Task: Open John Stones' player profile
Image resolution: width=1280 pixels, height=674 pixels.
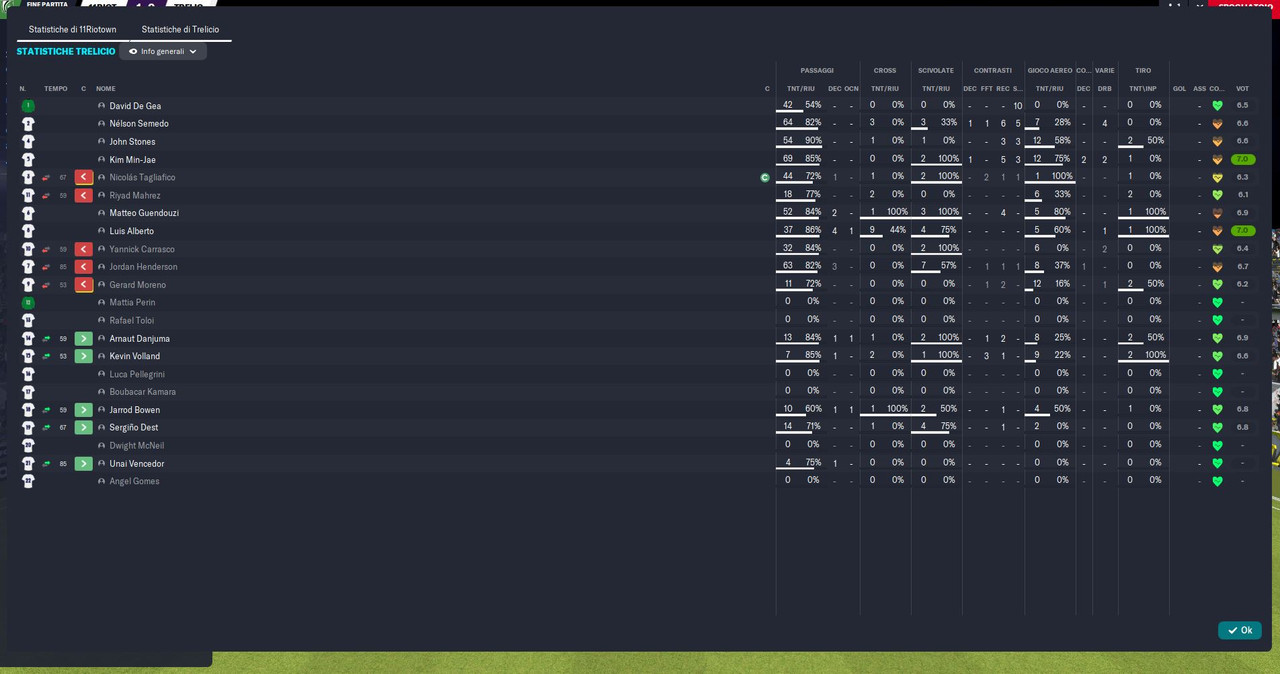Action: pyautogui.click(x=132, y=142)
